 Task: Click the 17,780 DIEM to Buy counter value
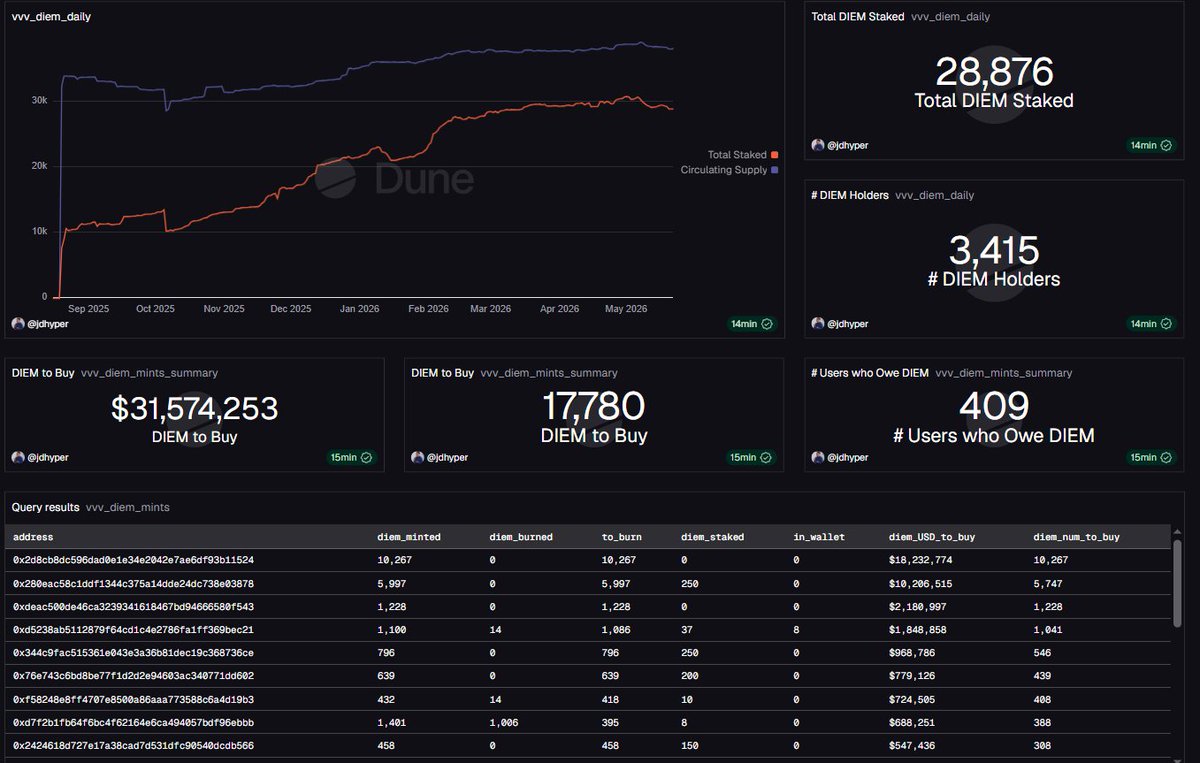coord(594,406)
